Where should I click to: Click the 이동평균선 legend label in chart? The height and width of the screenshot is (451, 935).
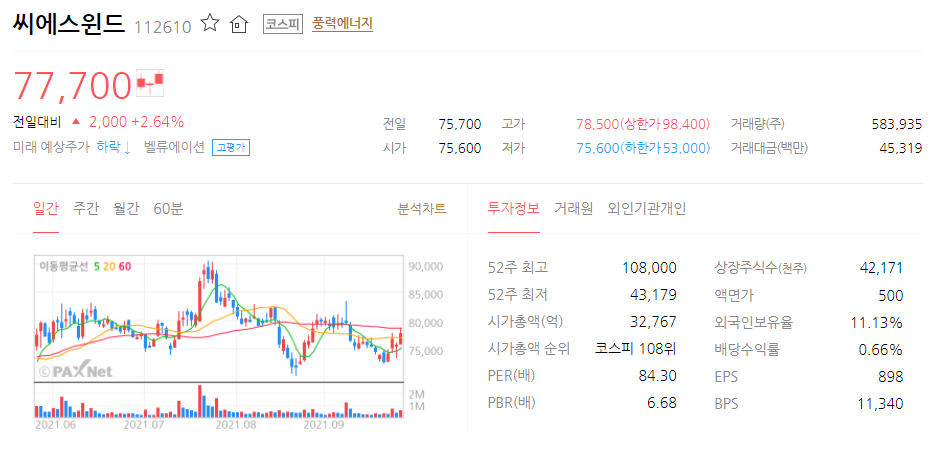click(x=63, y=266)
